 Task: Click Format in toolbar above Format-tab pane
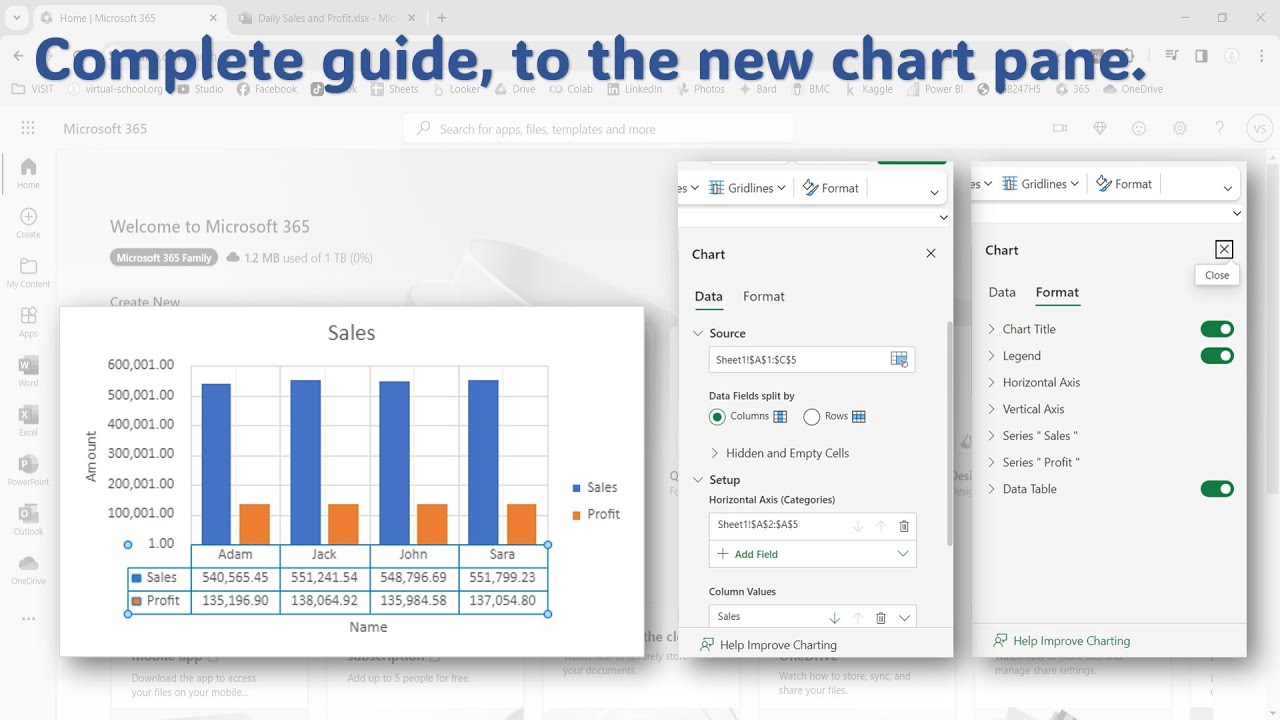click(1124, 184)
